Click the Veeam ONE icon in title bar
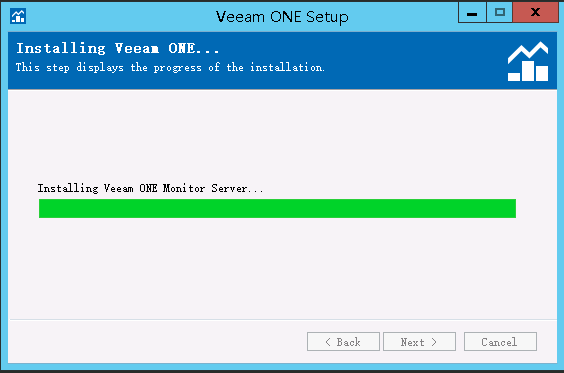This screenshot has height=373, width=564. click(x=18, y=17)
